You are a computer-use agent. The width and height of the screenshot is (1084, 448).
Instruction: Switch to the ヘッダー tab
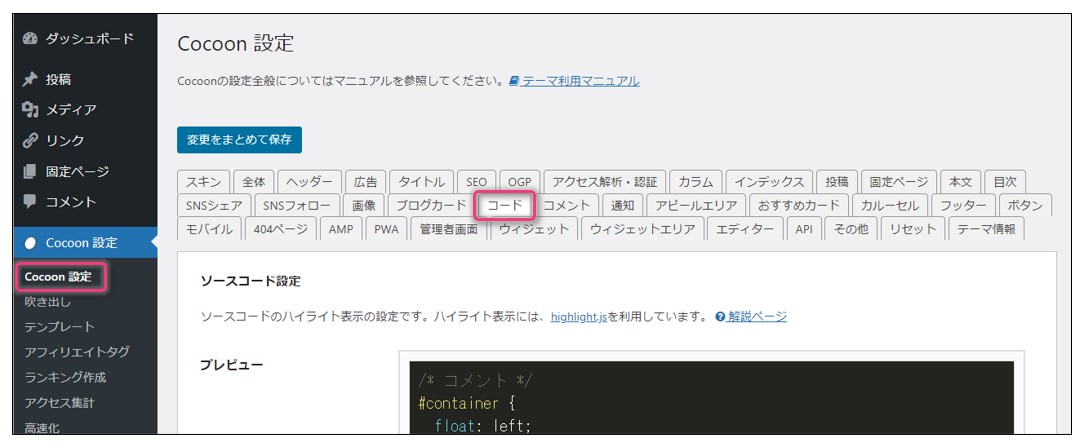coord(309,182)
